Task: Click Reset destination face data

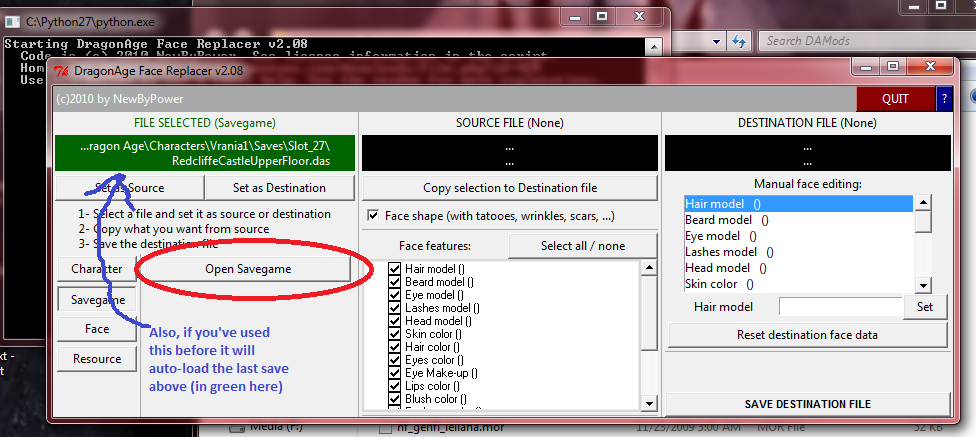Action: point(807,335)
